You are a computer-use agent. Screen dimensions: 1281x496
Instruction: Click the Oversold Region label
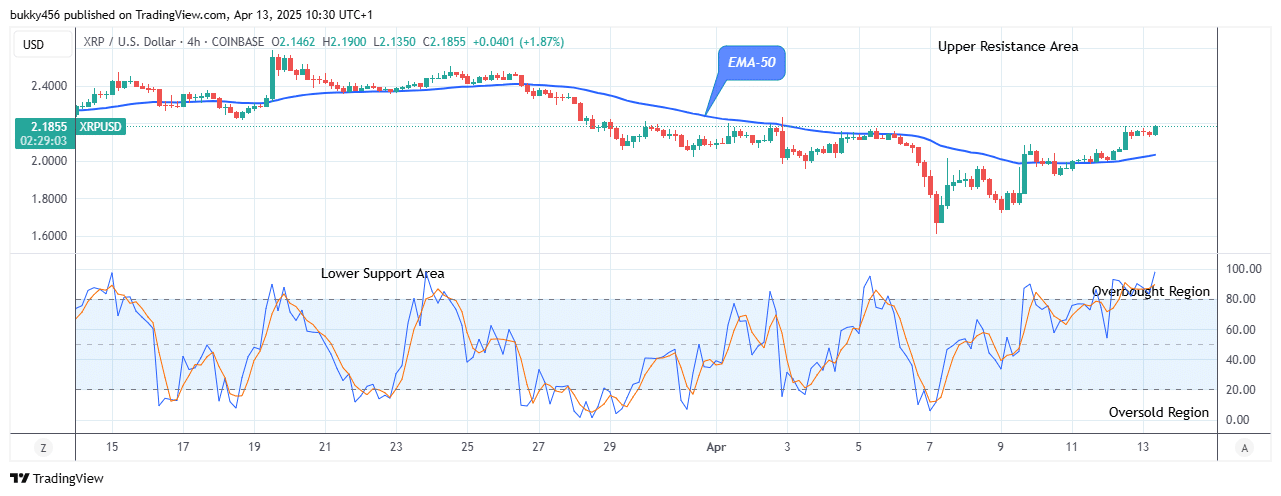(x=1159, y=412)
